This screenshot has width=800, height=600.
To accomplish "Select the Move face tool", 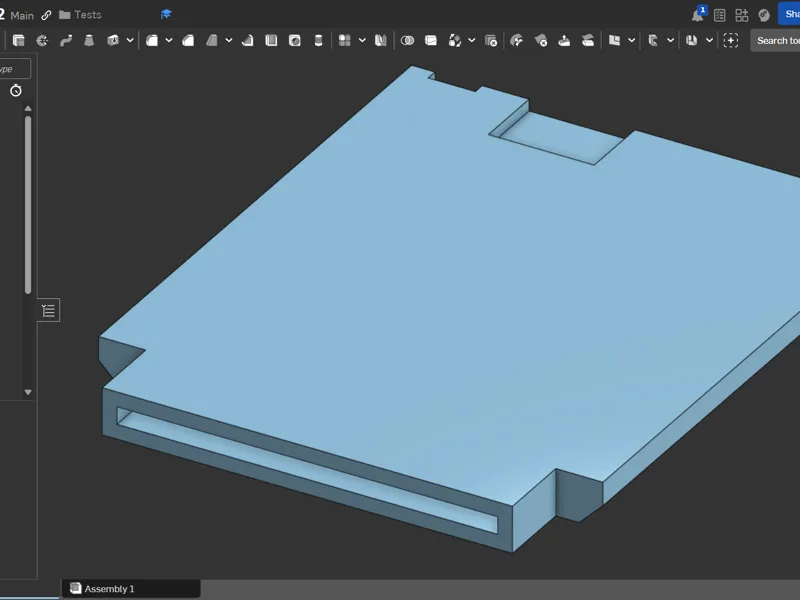I will (x=564, y=40).
